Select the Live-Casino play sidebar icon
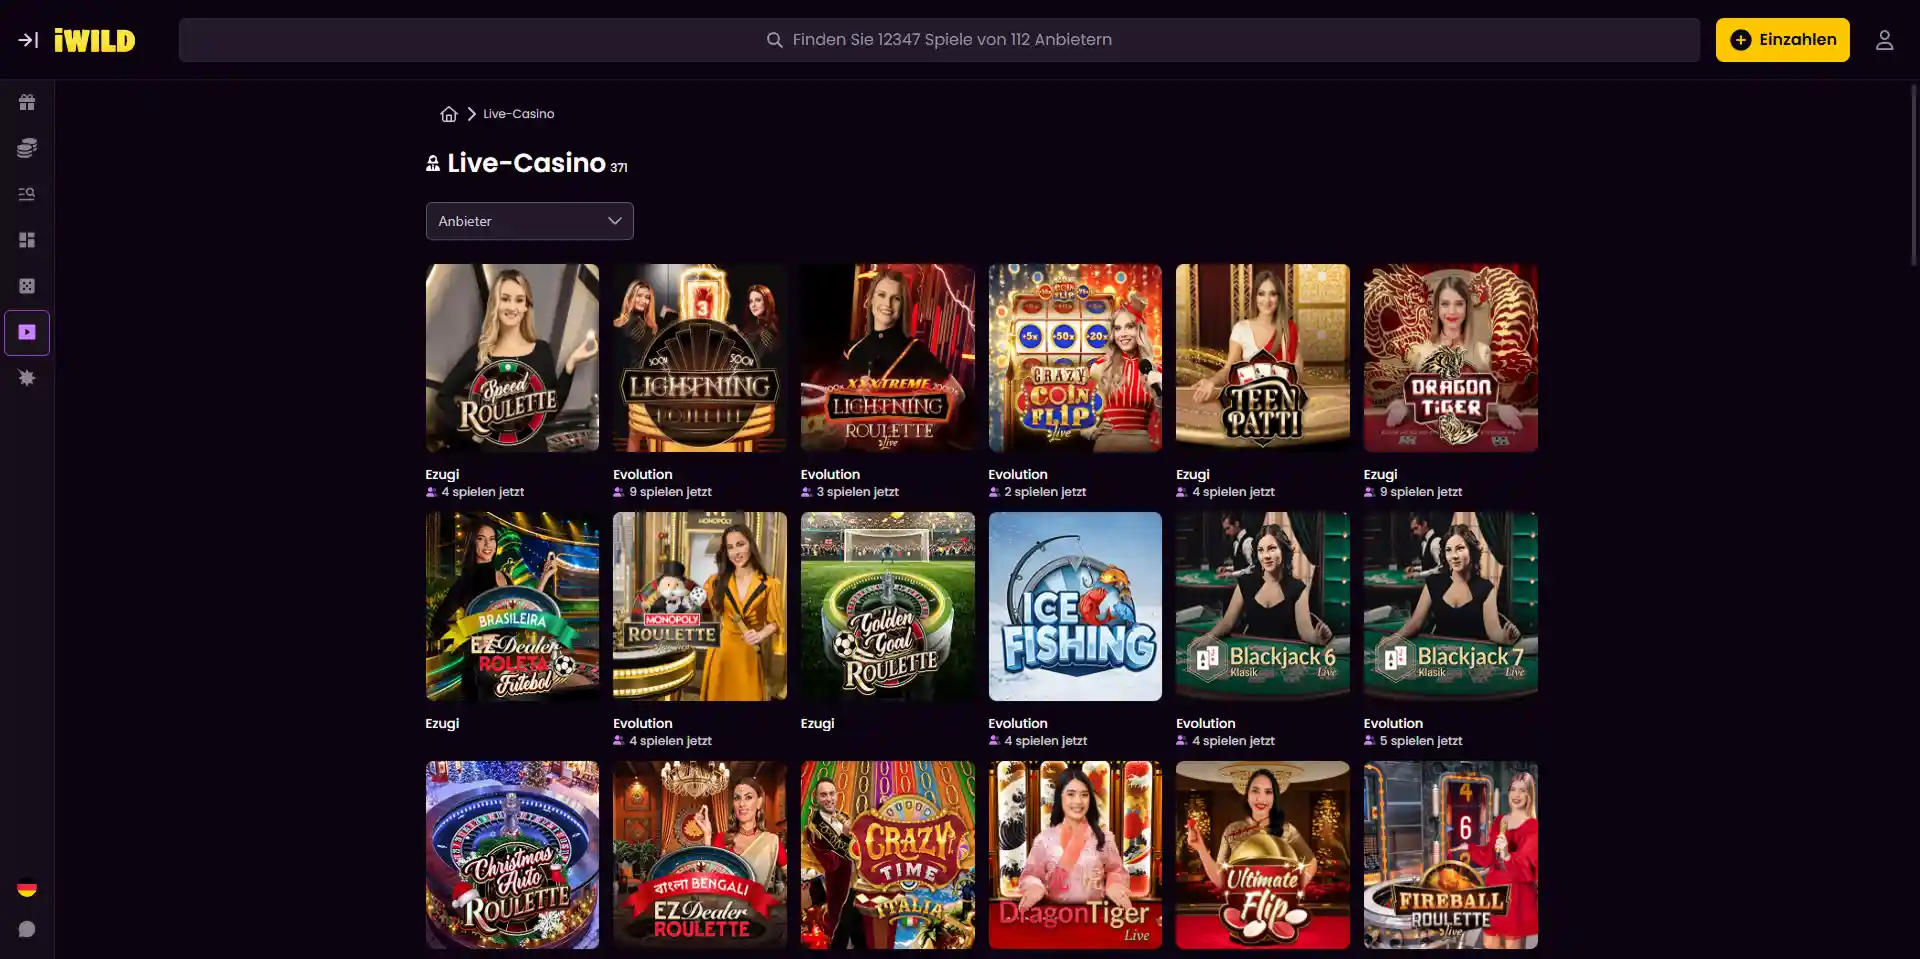Image resolution: width=1920 pixels, height=959 pixels. pos(27,333)
